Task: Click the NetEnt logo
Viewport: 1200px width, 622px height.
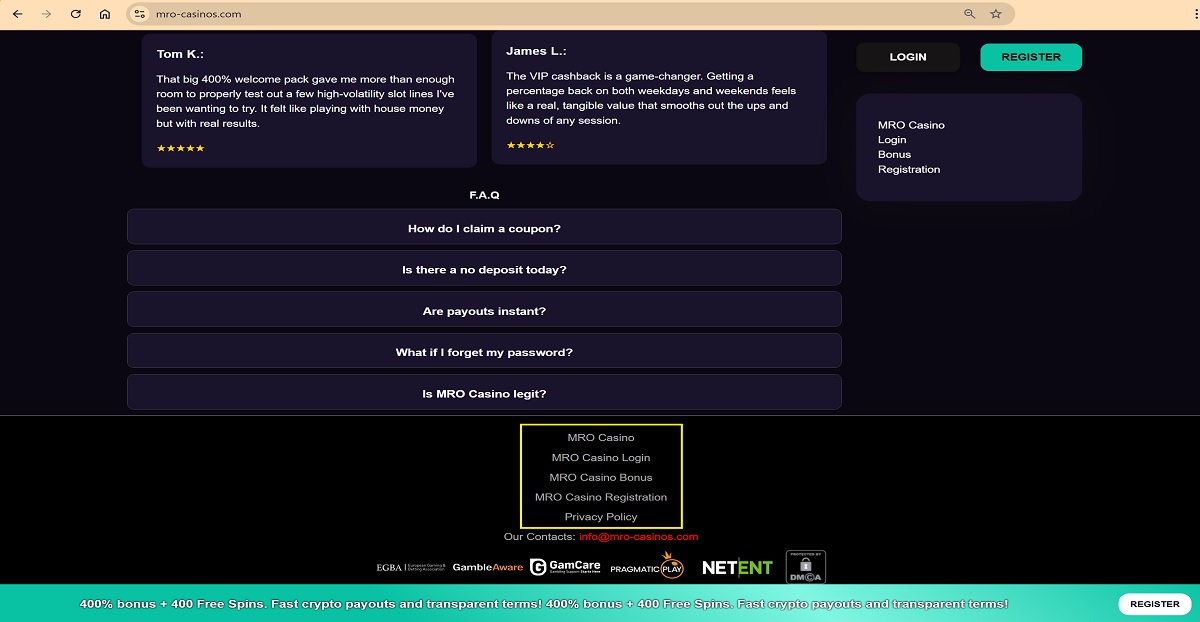Action: pos(737,567)
